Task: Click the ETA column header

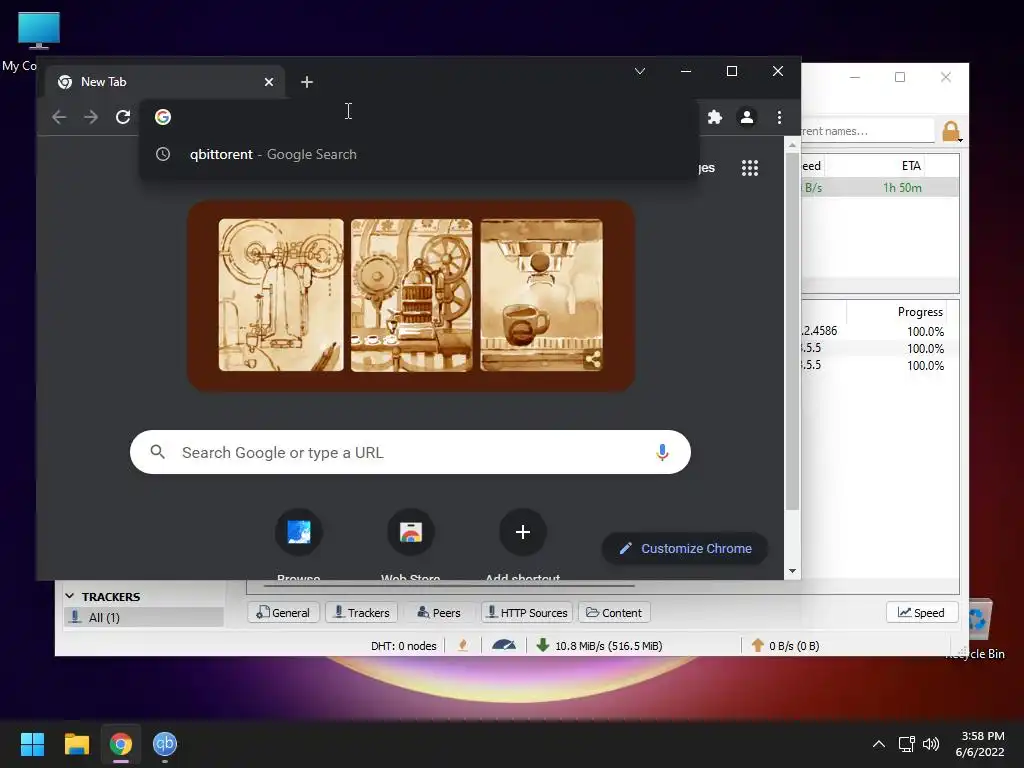Action: click(x=911, y=166)
